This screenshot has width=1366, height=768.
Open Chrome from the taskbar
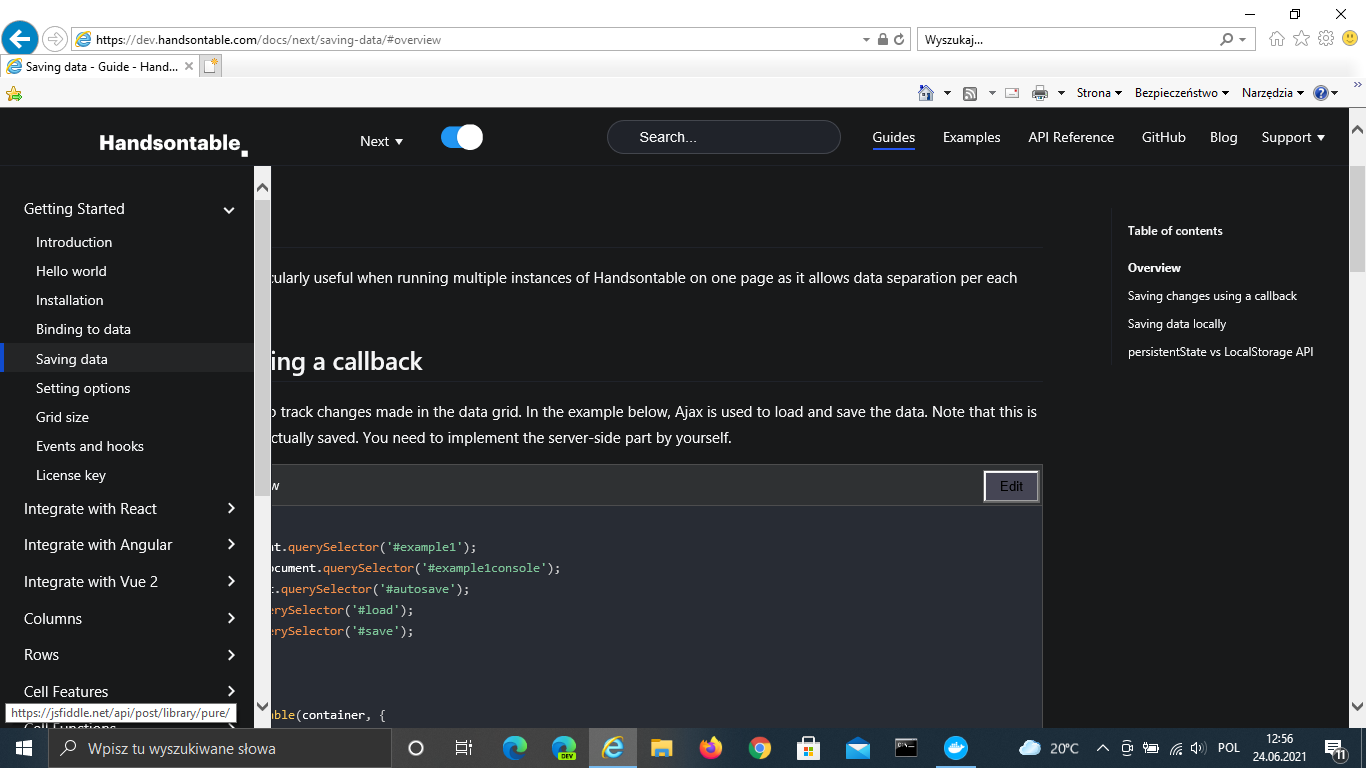tap(759, 747)
